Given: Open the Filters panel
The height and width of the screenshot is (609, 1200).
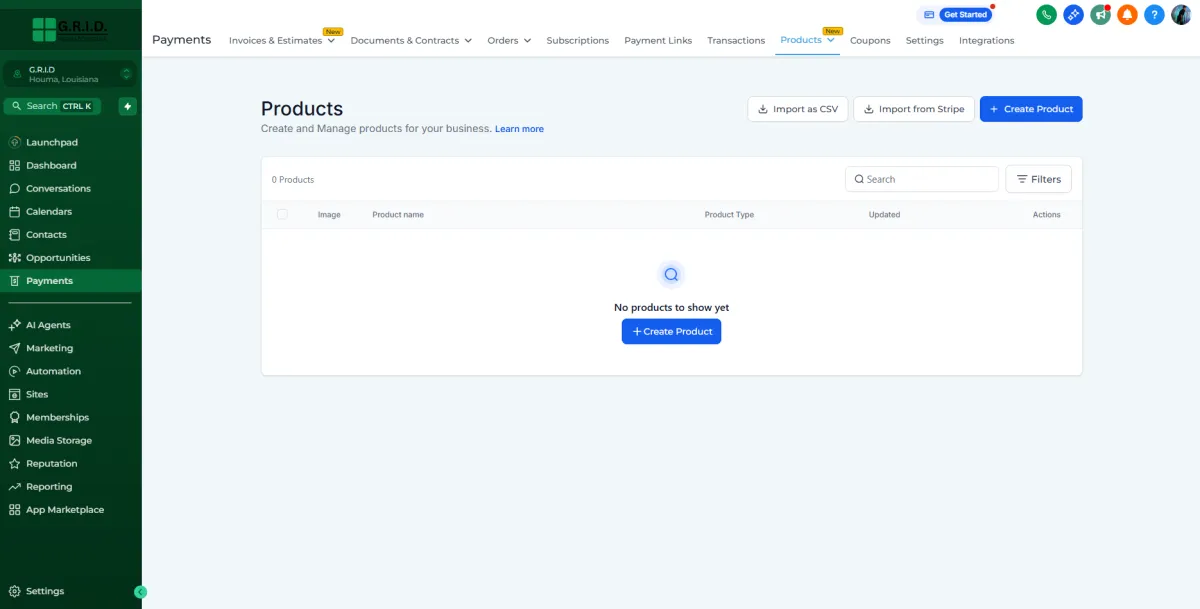Looking at the screenshot, I should 1038,179.
